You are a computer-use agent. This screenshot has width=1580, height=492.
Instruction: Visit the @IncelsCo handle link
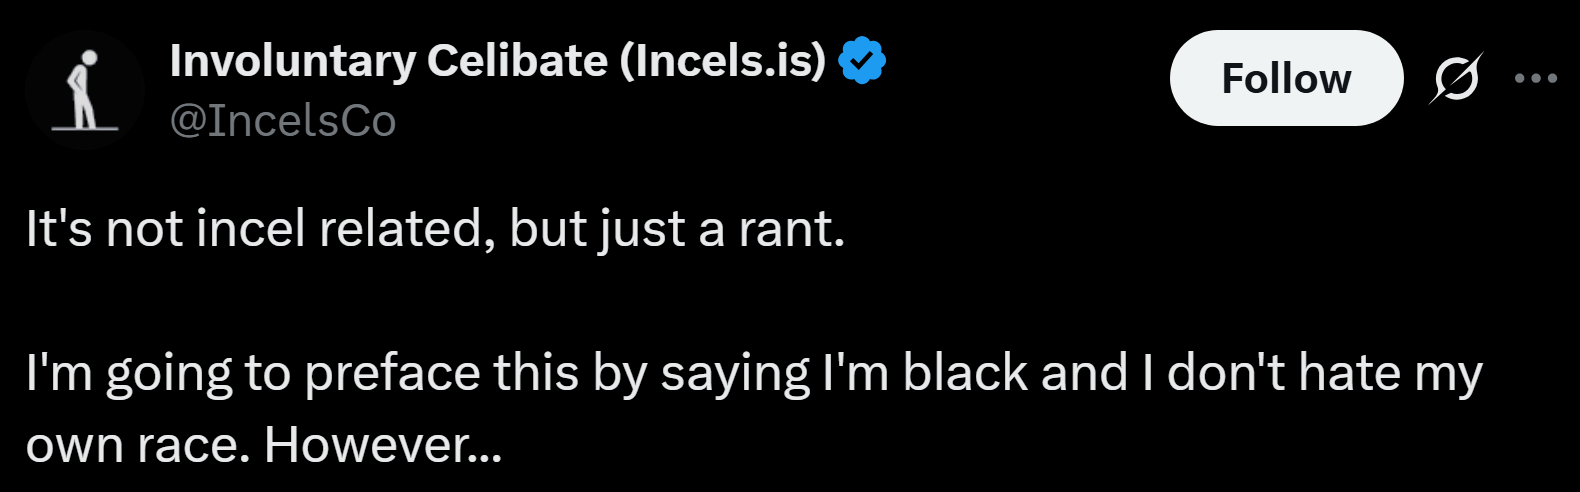[283, 121]
